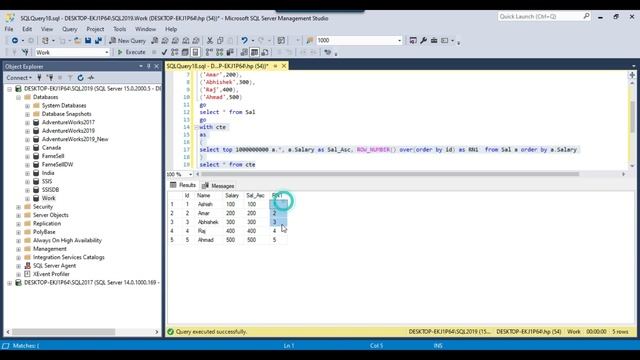Click the Execute button

point(131,52)
